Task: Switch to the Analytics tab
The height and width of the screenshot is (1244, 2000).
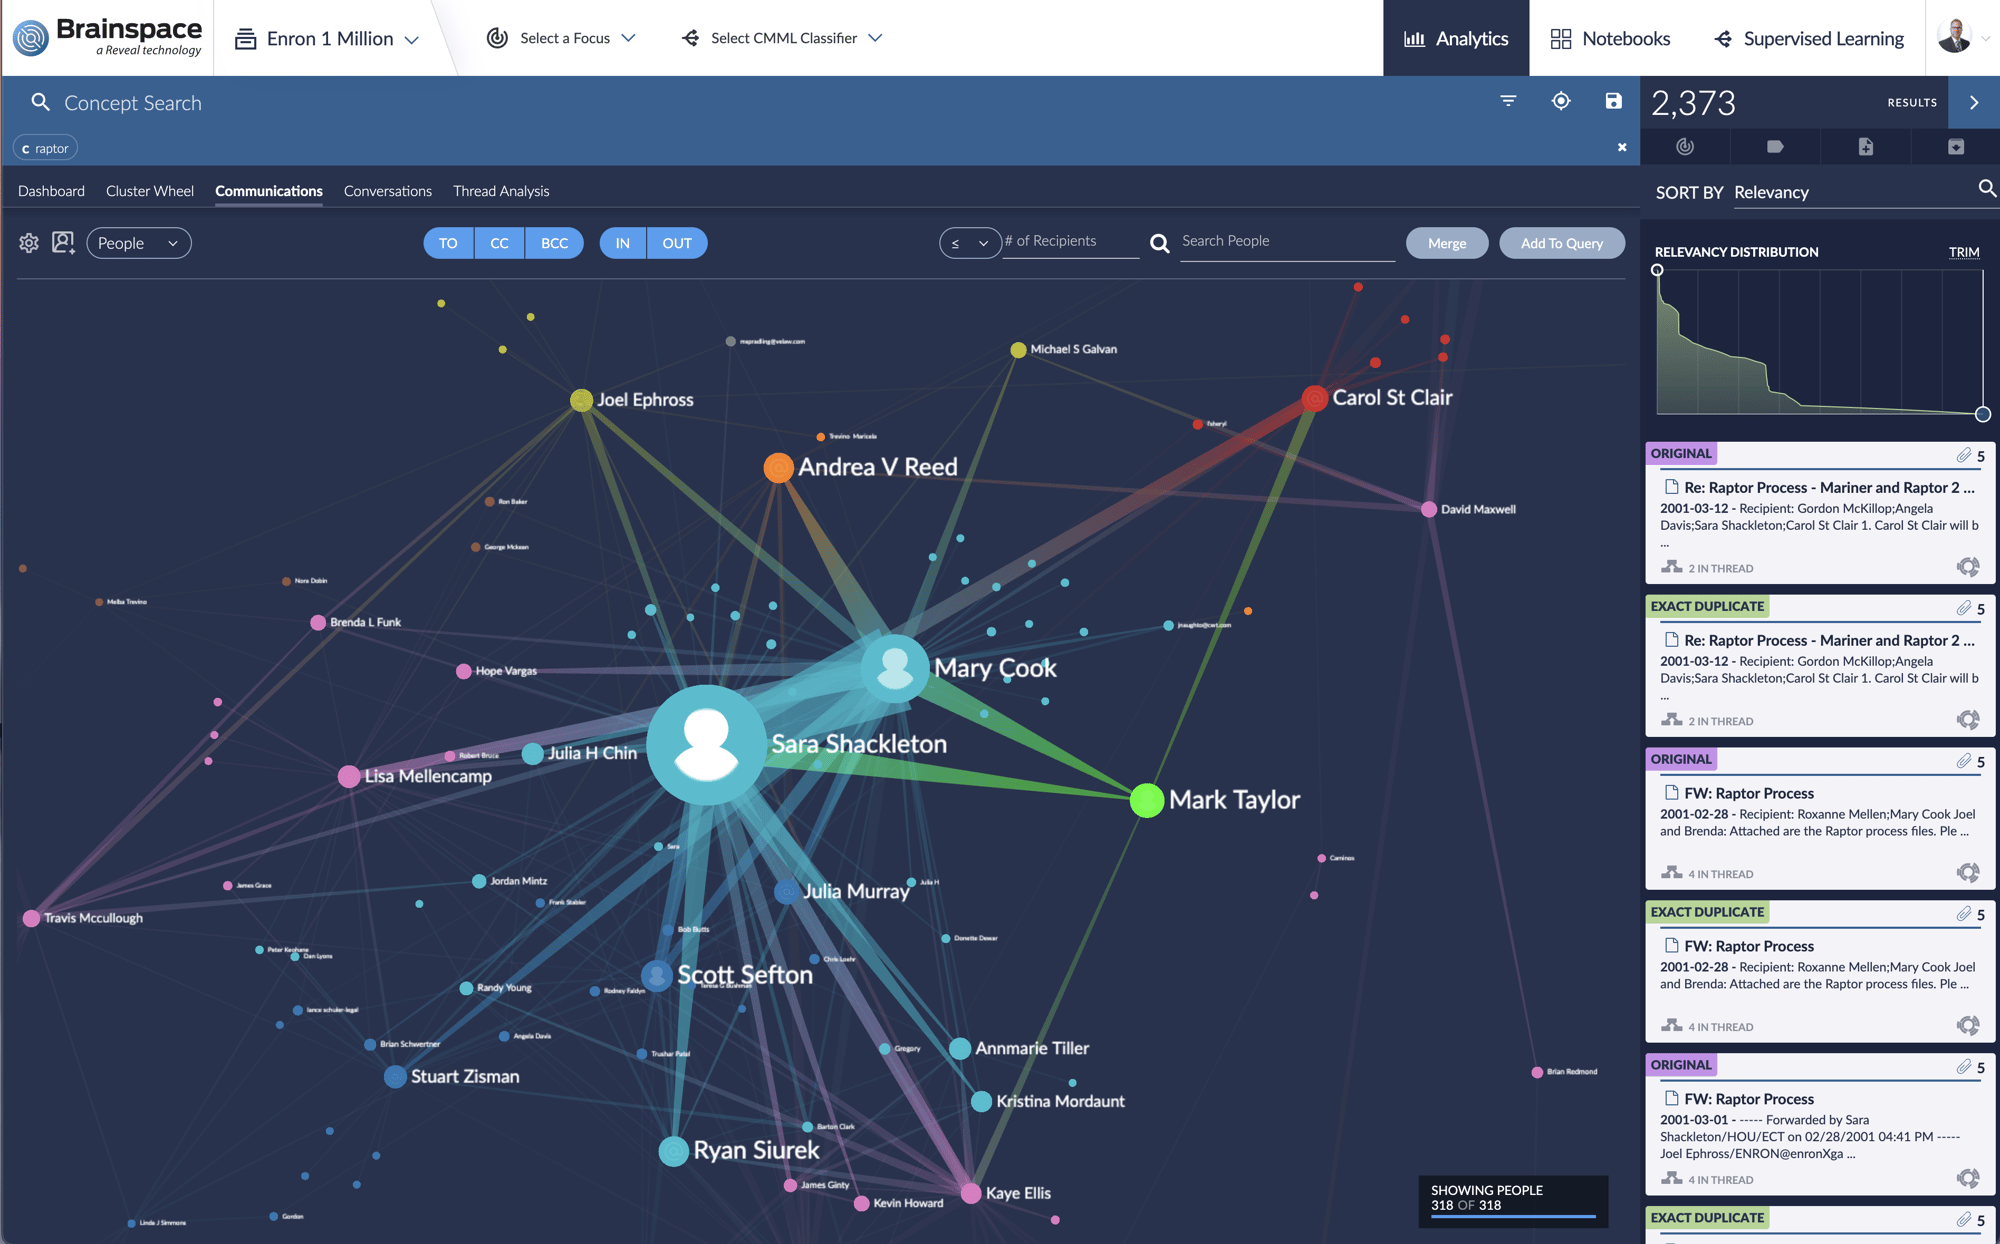Action: coord(1456,38)
